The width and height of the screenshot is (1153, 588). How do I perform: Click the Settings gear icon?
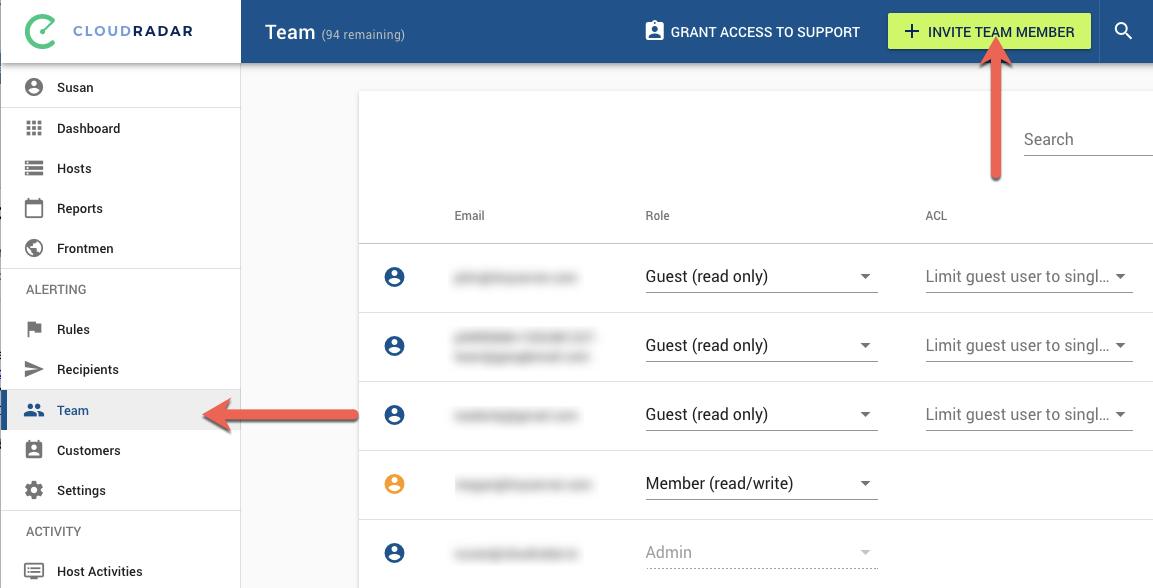coord(34,490)
